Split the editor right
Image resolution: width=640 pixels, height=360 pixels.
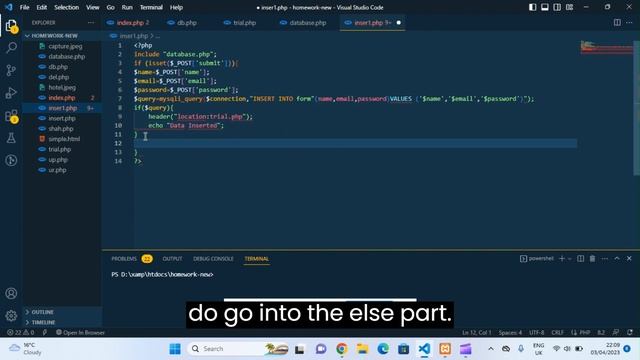(617, 23)
